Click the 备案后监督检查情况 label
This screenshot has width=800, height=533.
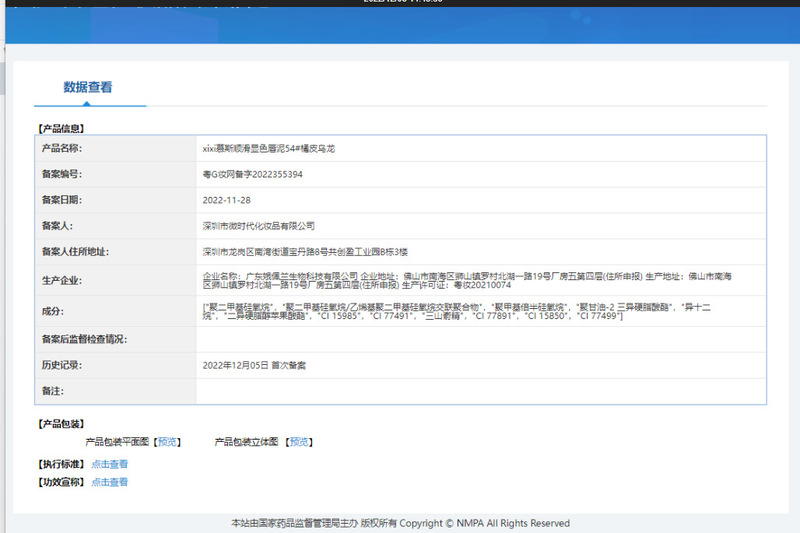(84, 340)
